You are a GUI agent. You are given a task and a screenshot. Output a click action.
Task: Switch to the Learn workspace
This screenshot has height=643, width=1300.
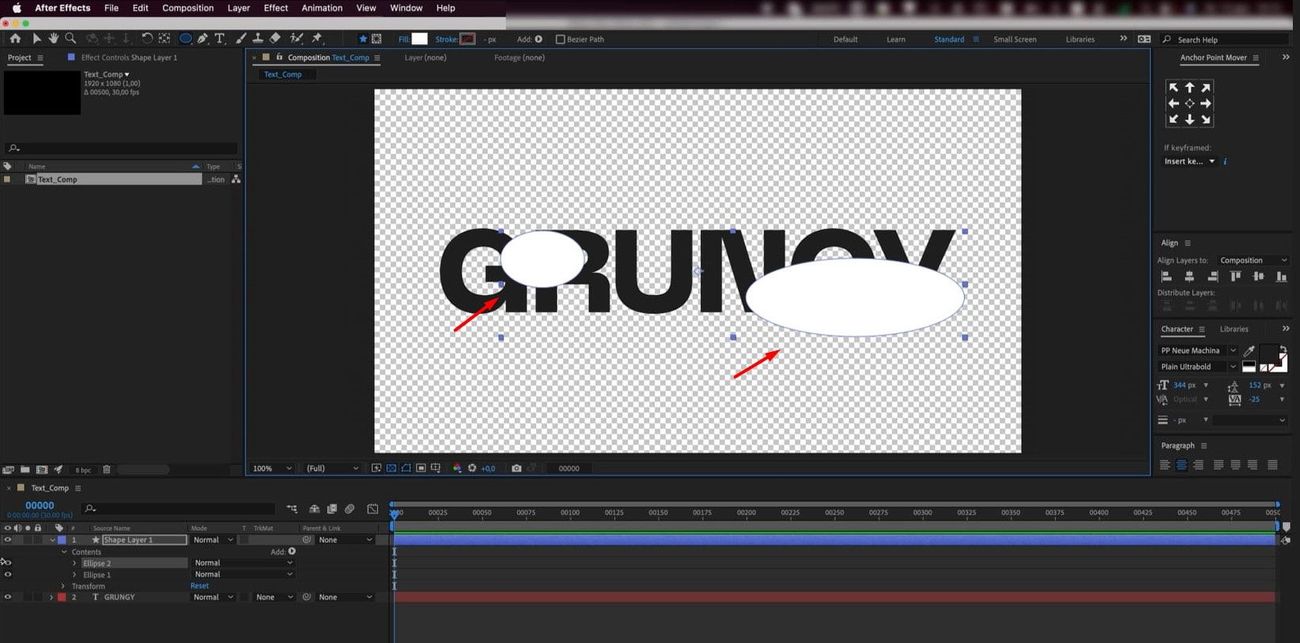[x=895, y=40]
